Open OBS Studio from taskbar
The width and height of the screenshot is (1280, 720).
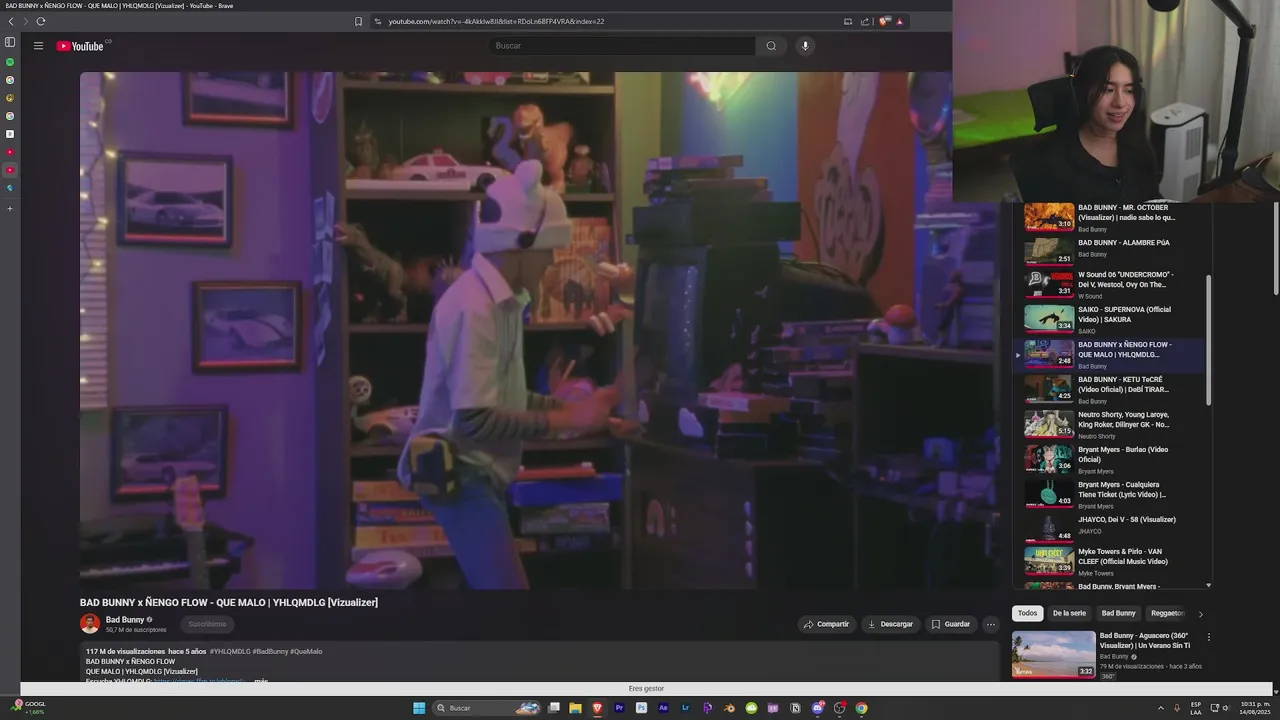pos(839,708)
